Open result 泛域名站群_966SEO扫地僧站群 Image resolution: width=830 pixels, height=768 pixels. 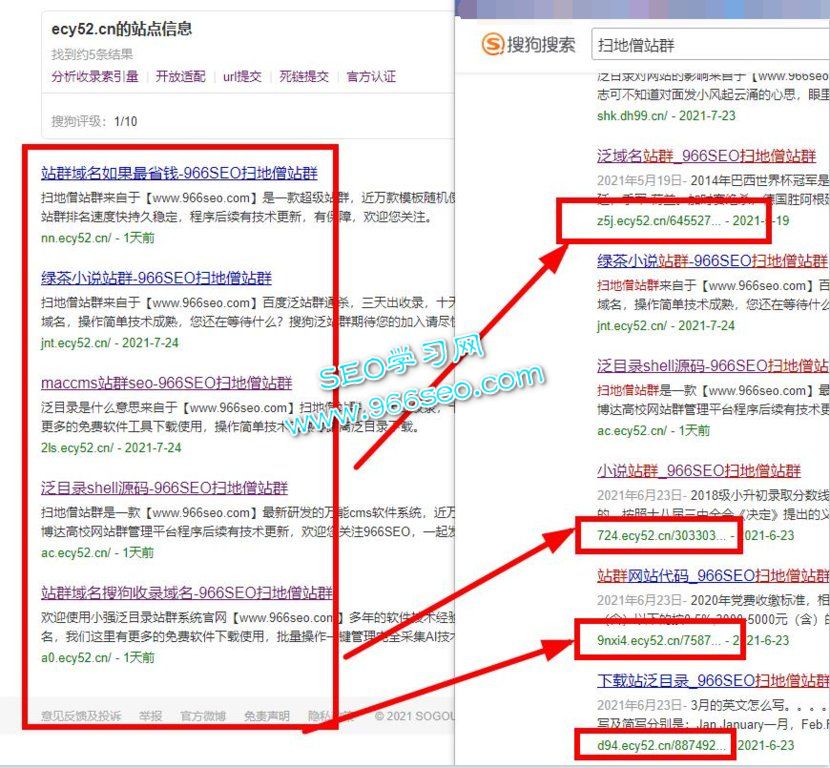coord(707,156)
